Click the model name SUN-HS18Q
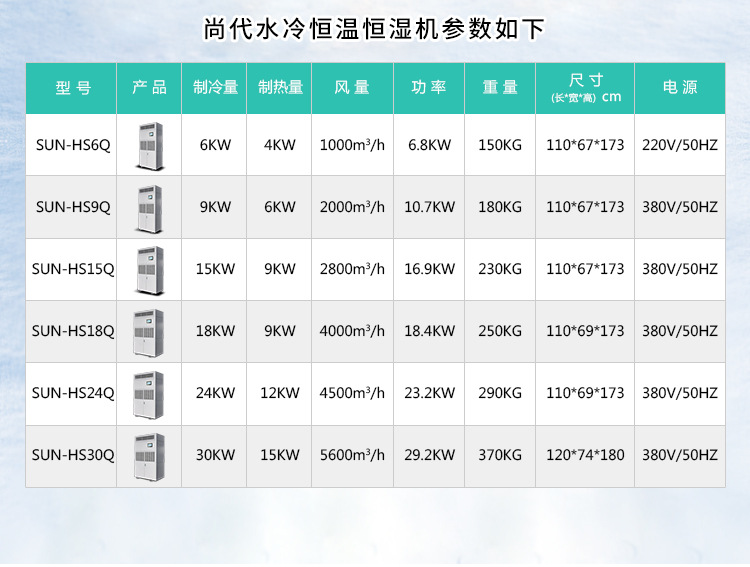Image resolution: width=750 pixels, height=567 pixels. pos(73,331)
